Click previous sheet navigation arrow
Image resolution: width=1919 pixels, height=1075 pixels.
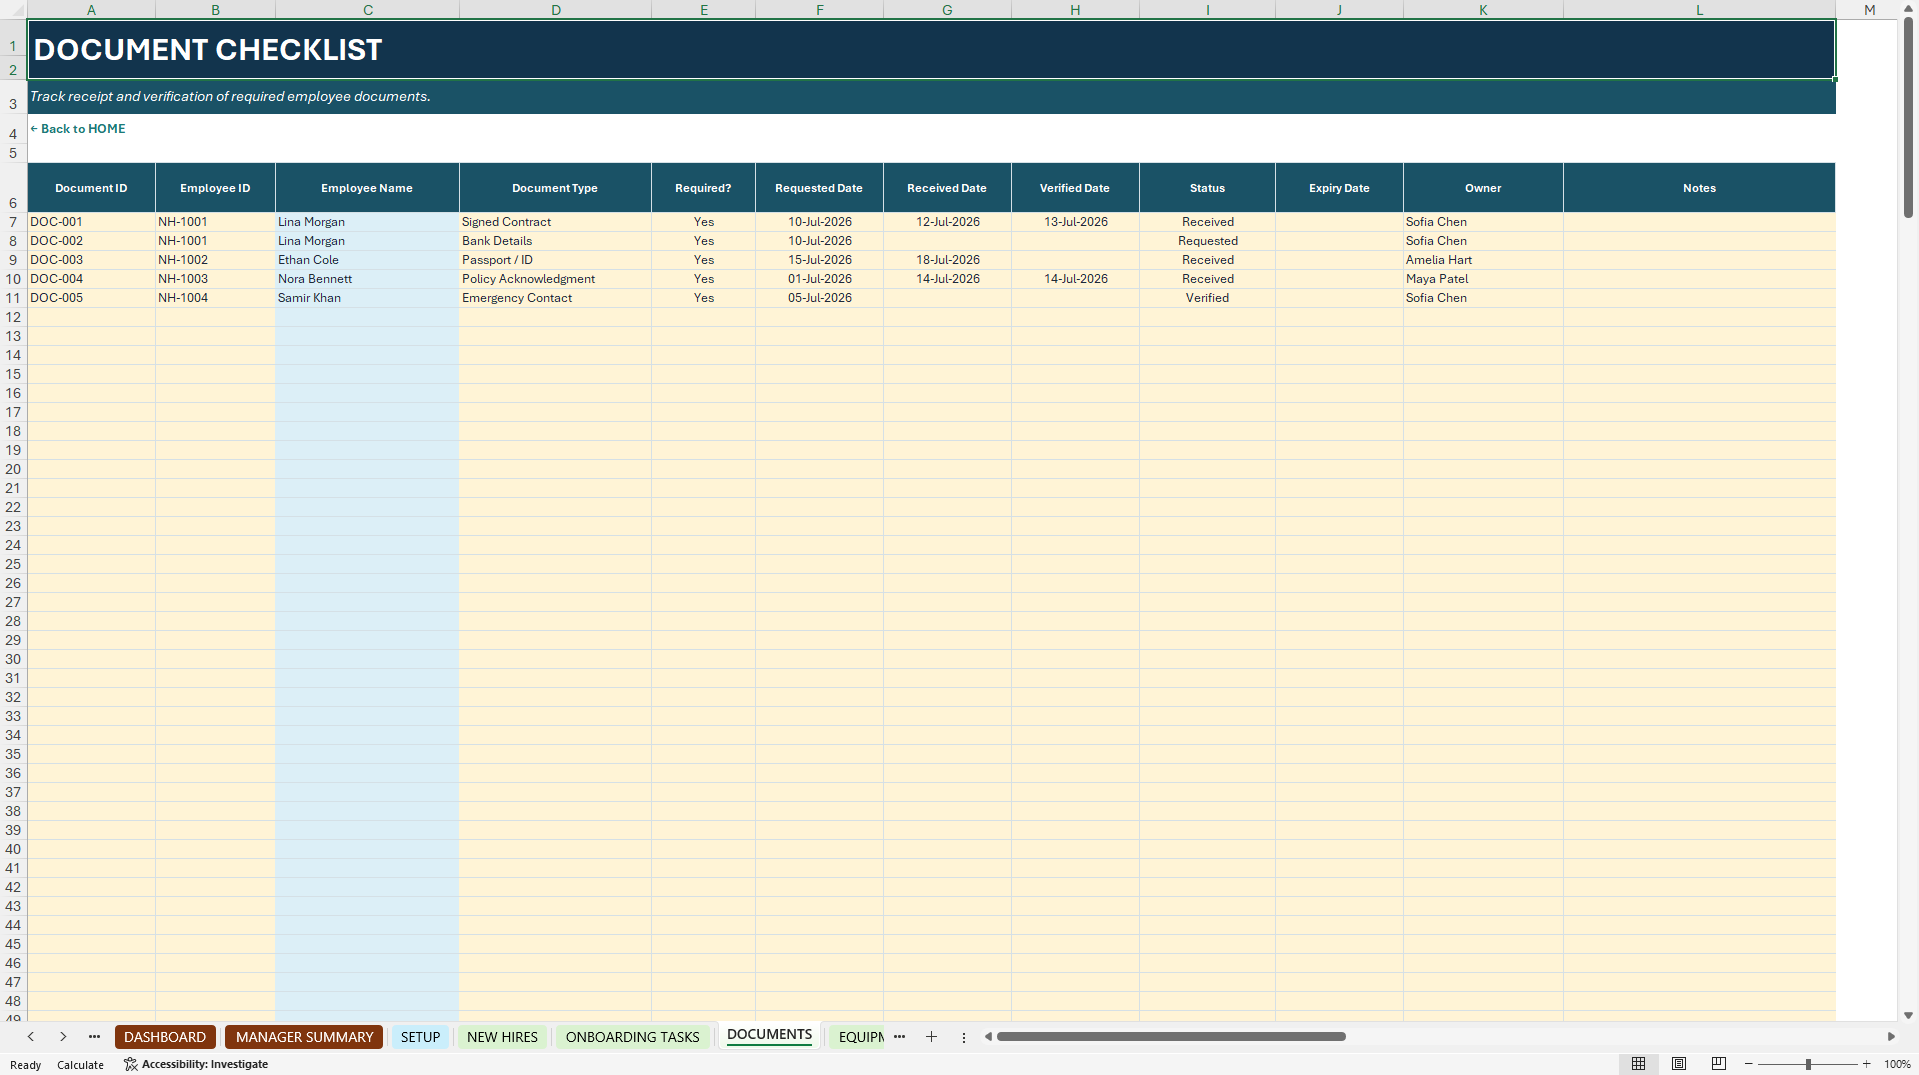[x=31, y=1037]
